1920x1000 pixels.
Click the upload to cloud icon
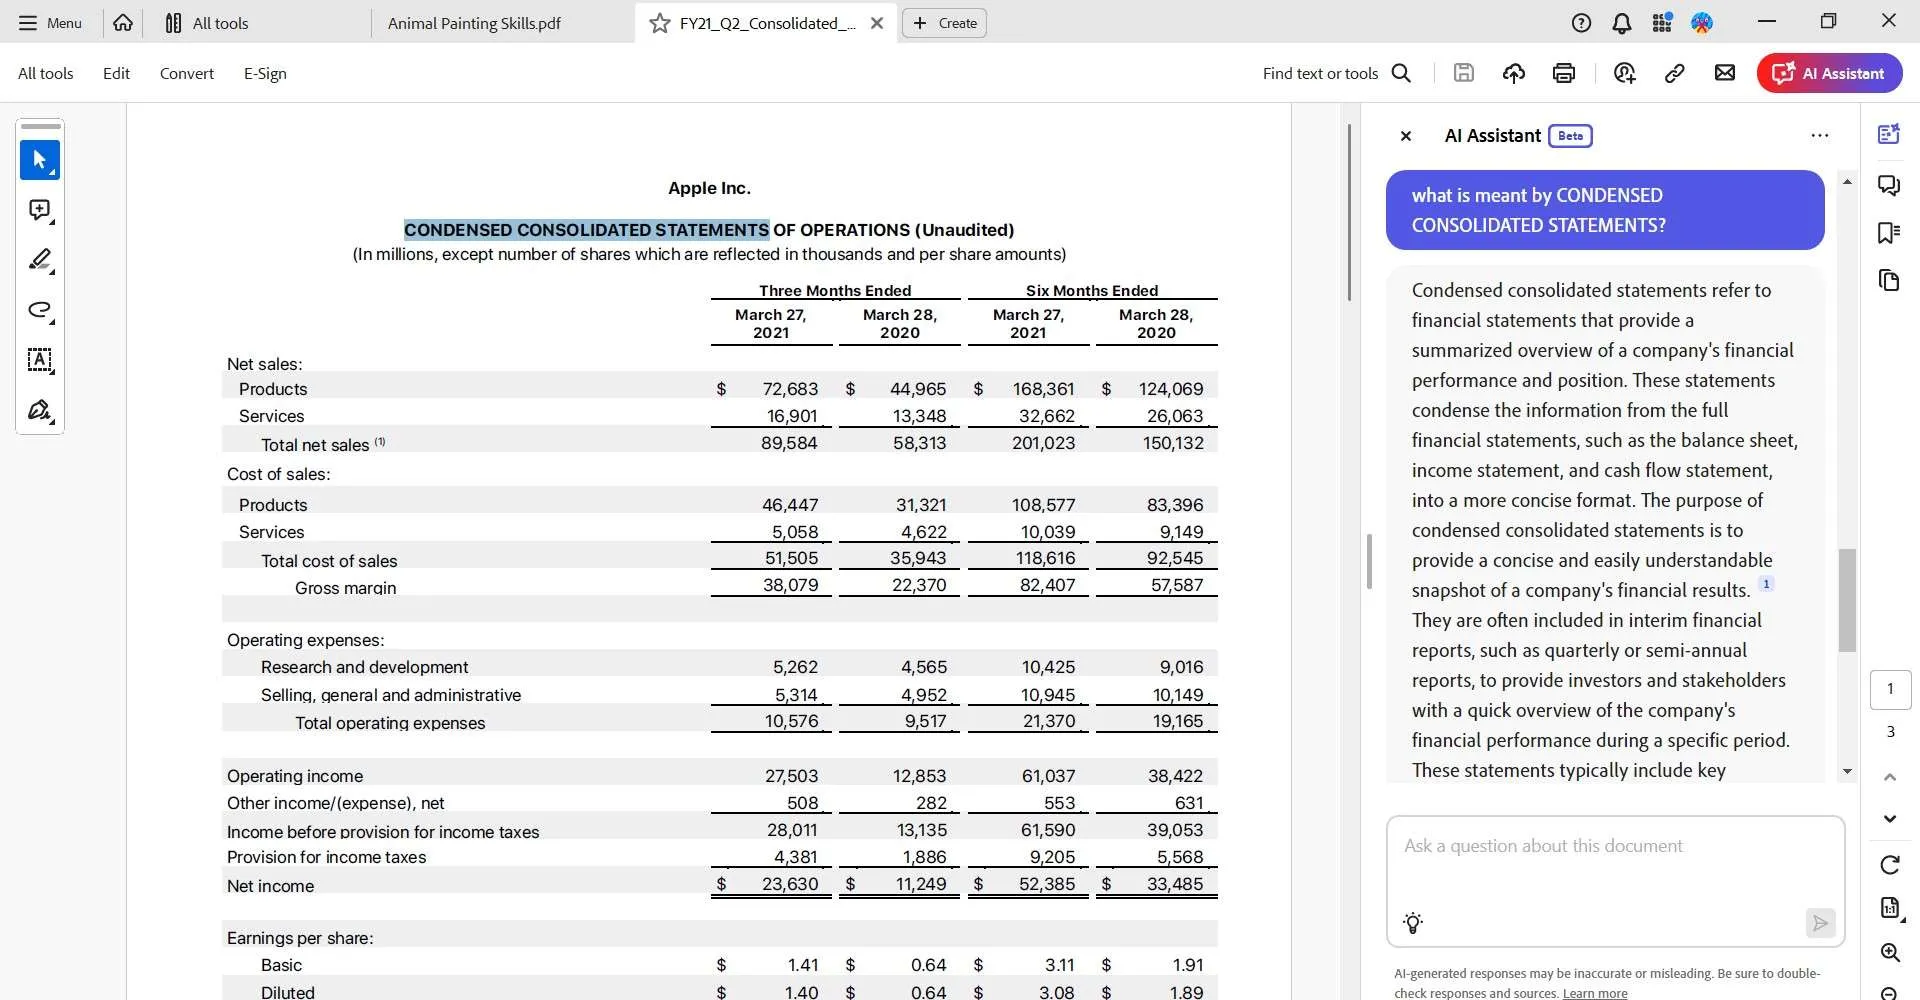1514,73
